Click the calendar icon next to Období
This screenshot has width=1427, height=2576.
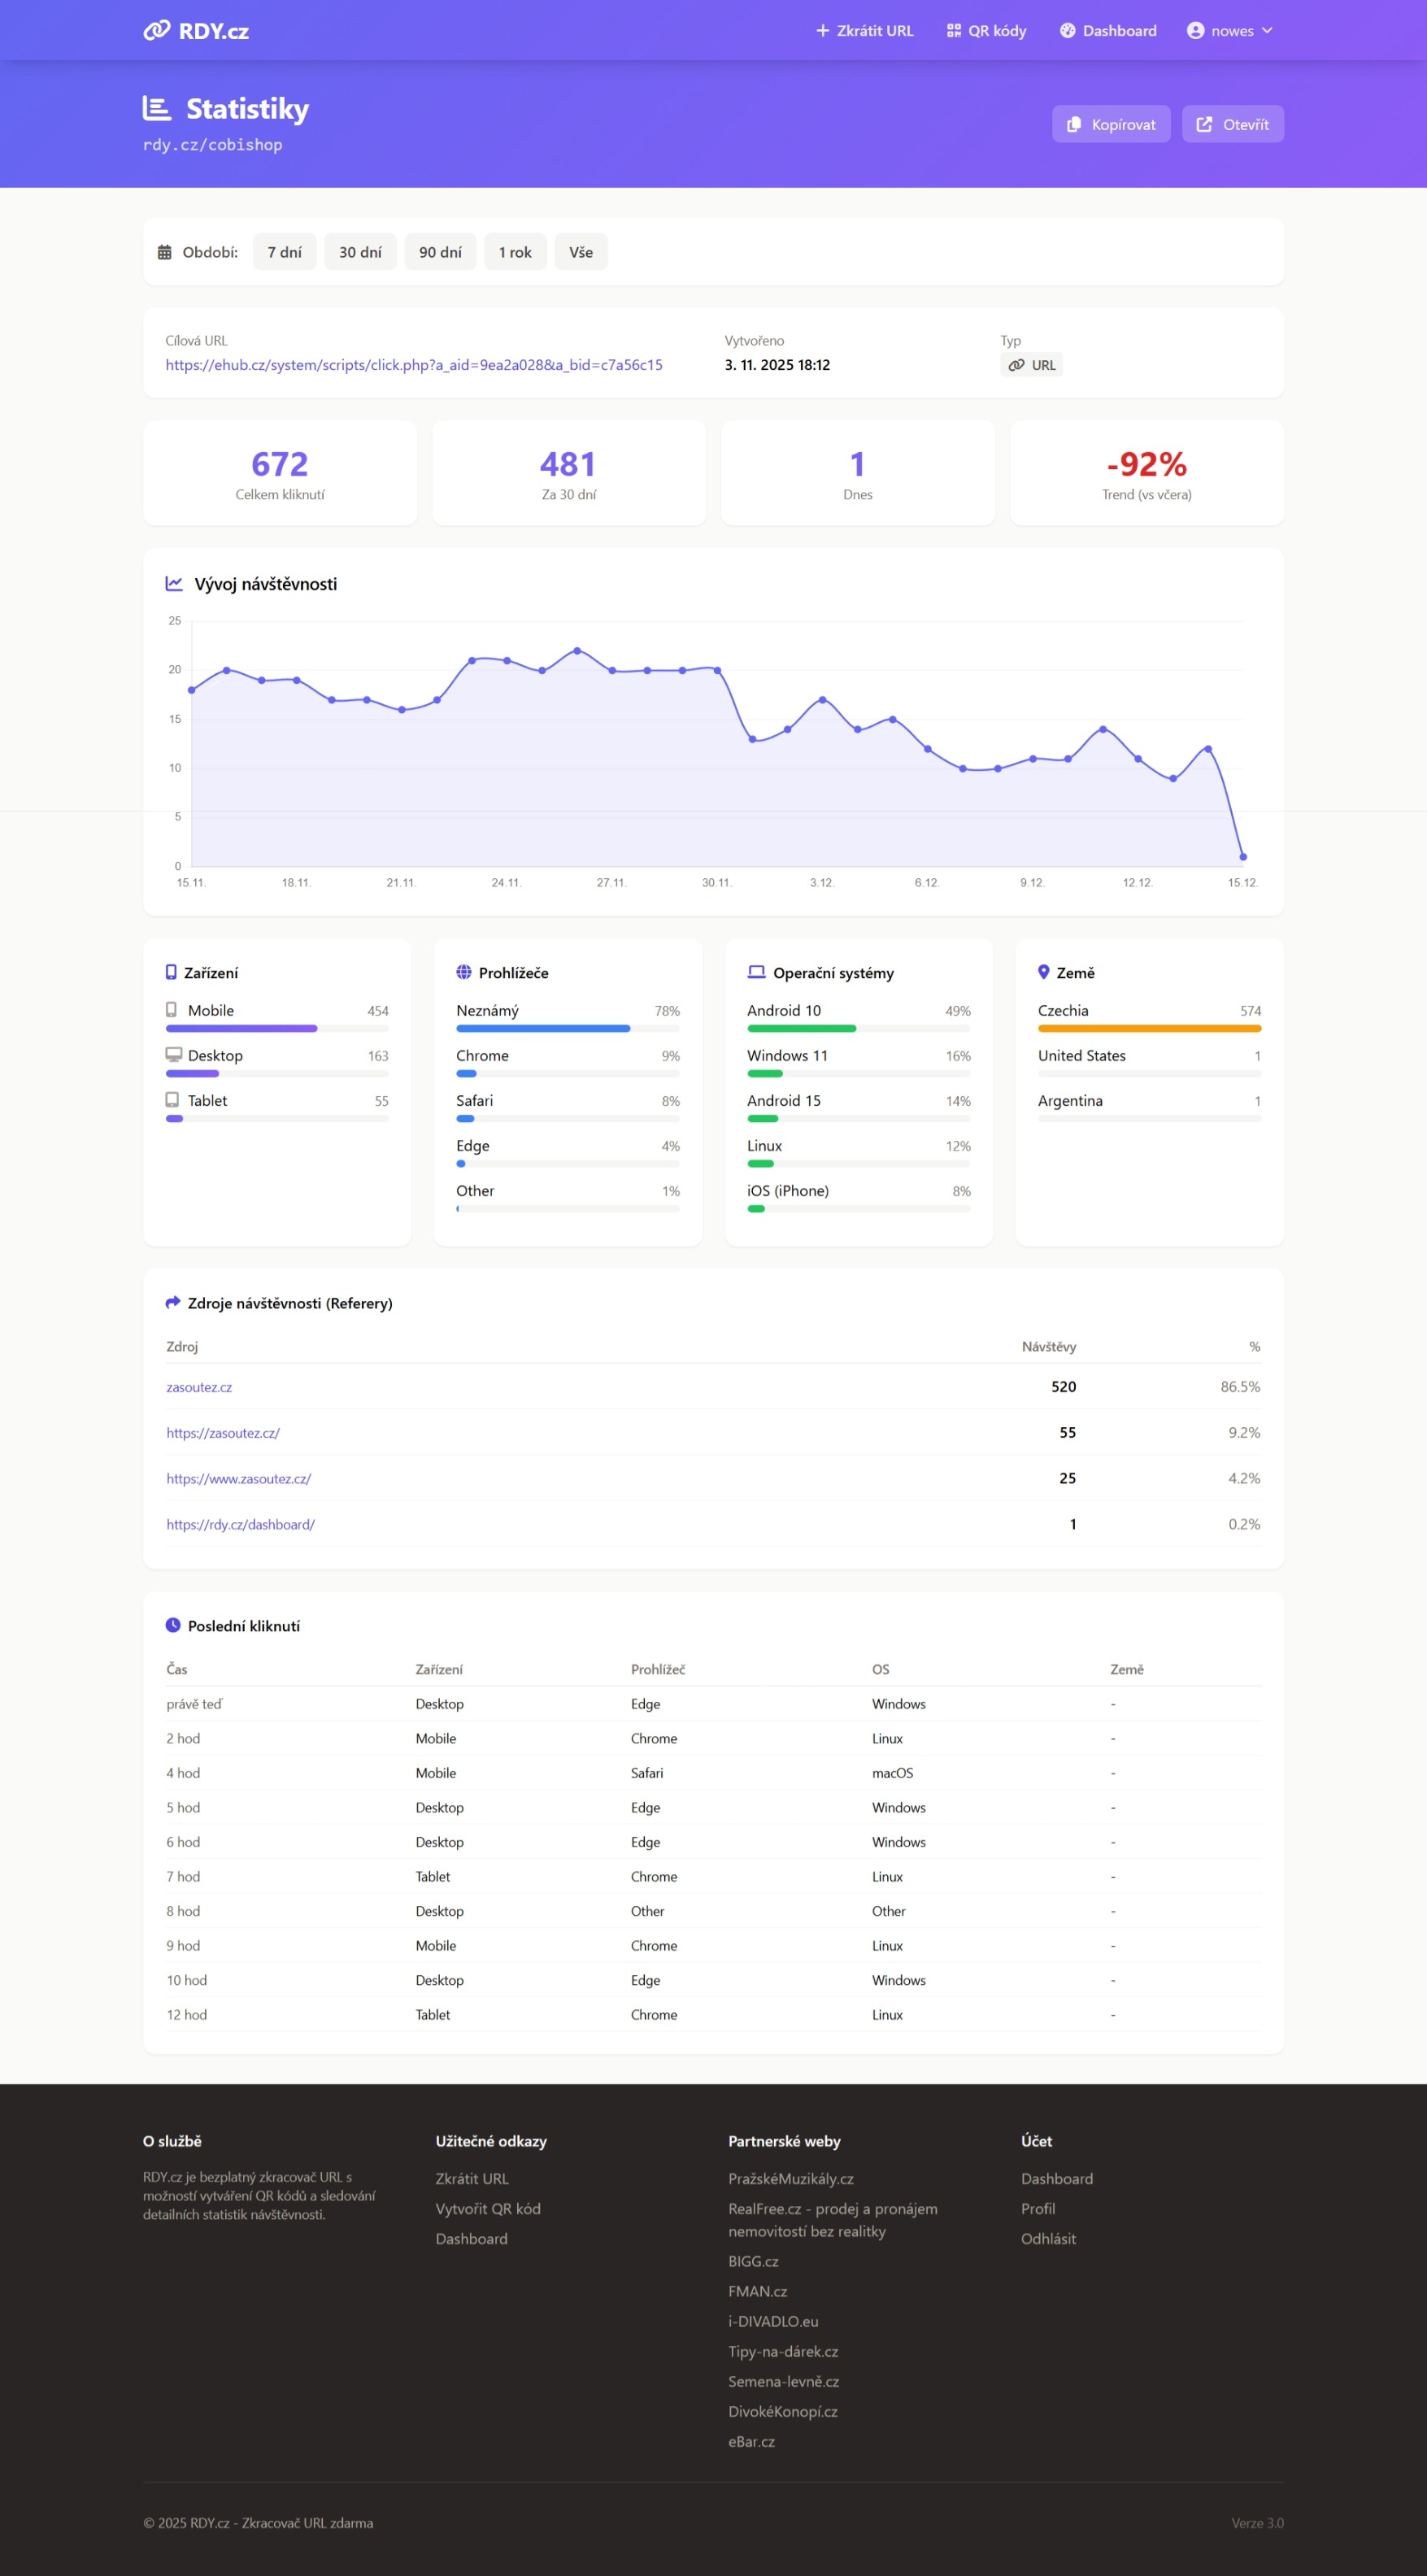pos(165,253)
